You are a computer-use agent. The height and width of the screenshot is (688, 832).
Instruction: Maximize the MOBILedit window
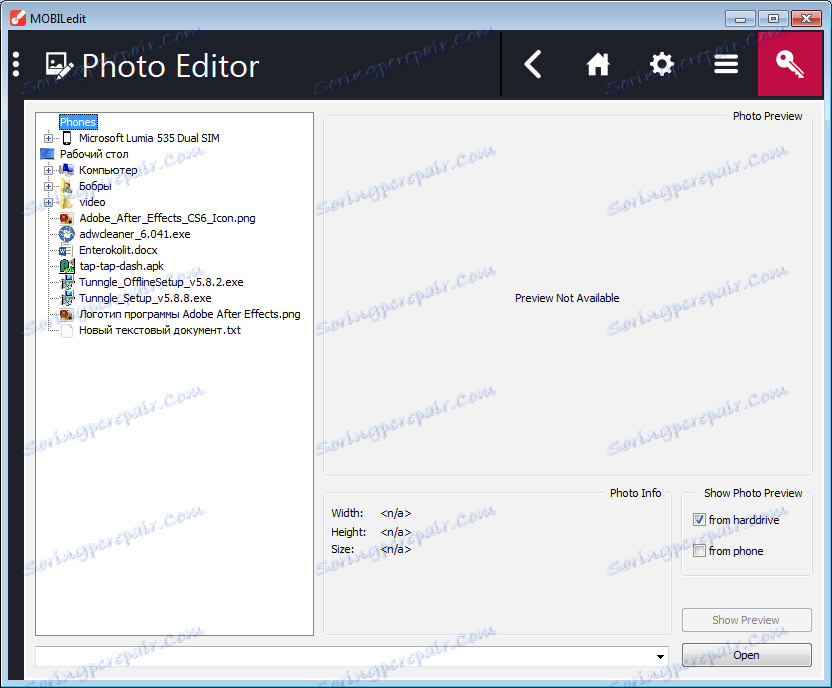[x=773, y=19]
